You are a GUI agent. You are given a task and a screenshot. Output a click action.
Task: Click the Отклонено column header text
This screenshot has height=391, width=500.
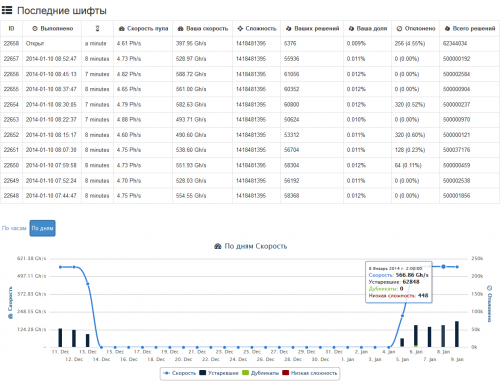420,29
